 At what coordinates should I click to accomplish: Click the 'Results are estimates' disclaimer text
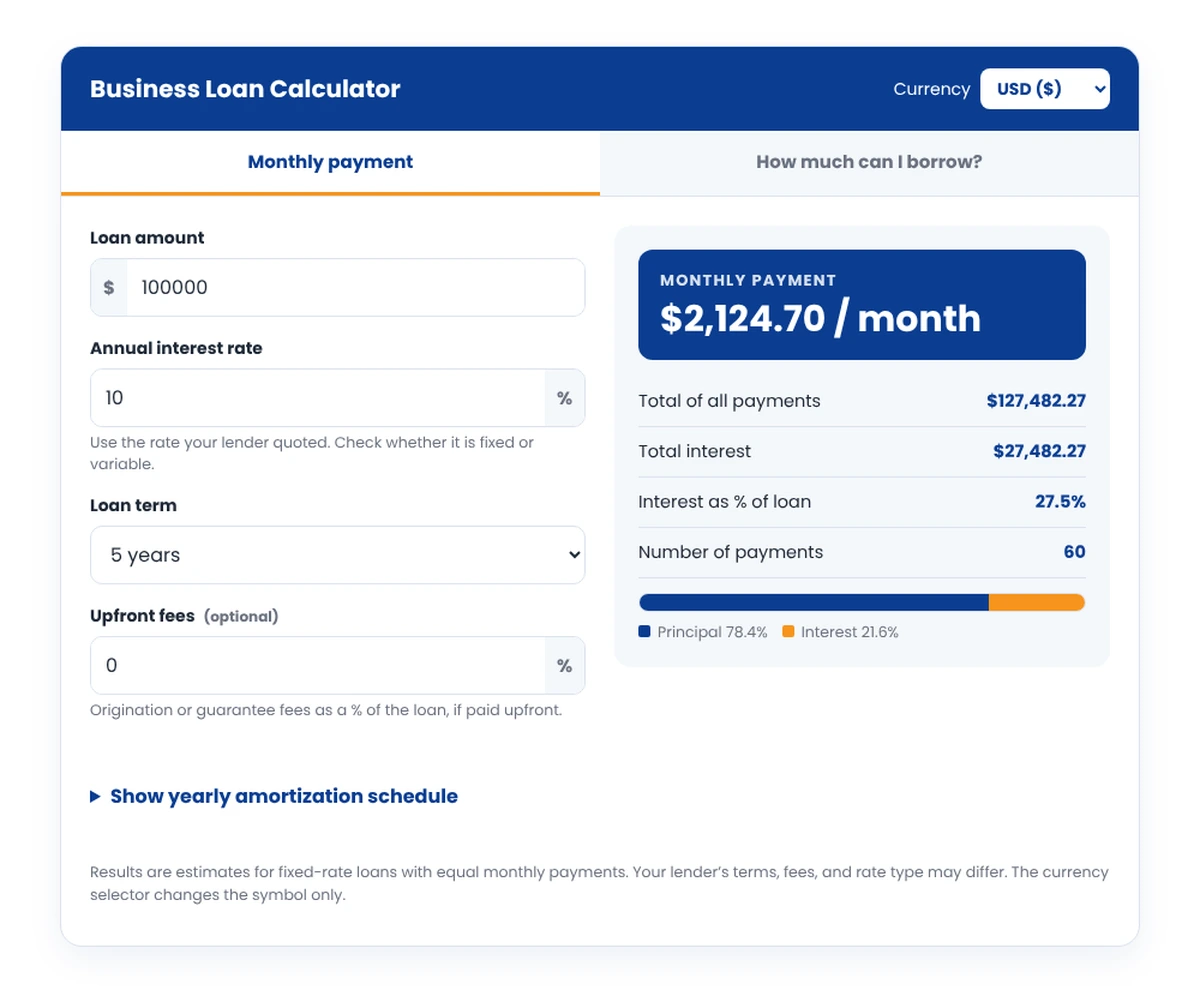tap(599, 884)
